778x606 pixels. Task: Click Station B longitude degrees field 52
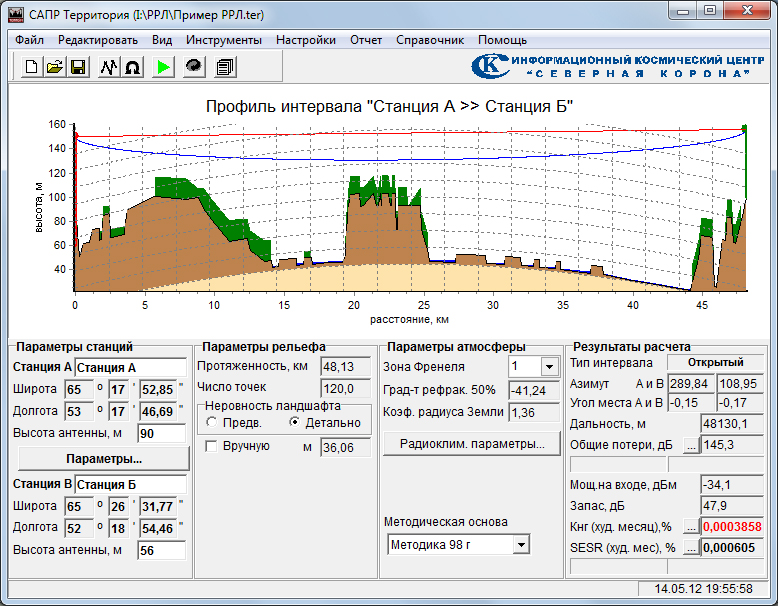(x=79, y=528)
